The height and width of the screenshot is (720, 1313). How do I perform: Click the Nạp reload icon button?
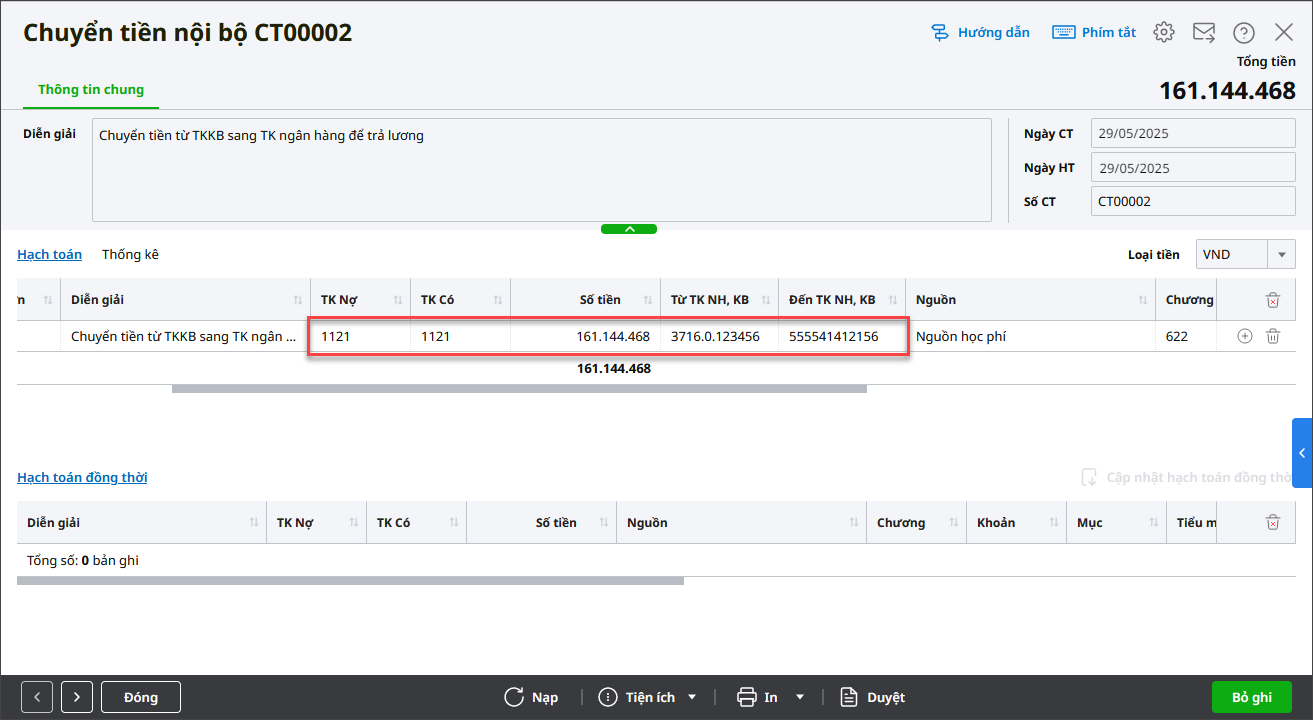(x=531, y=697)
